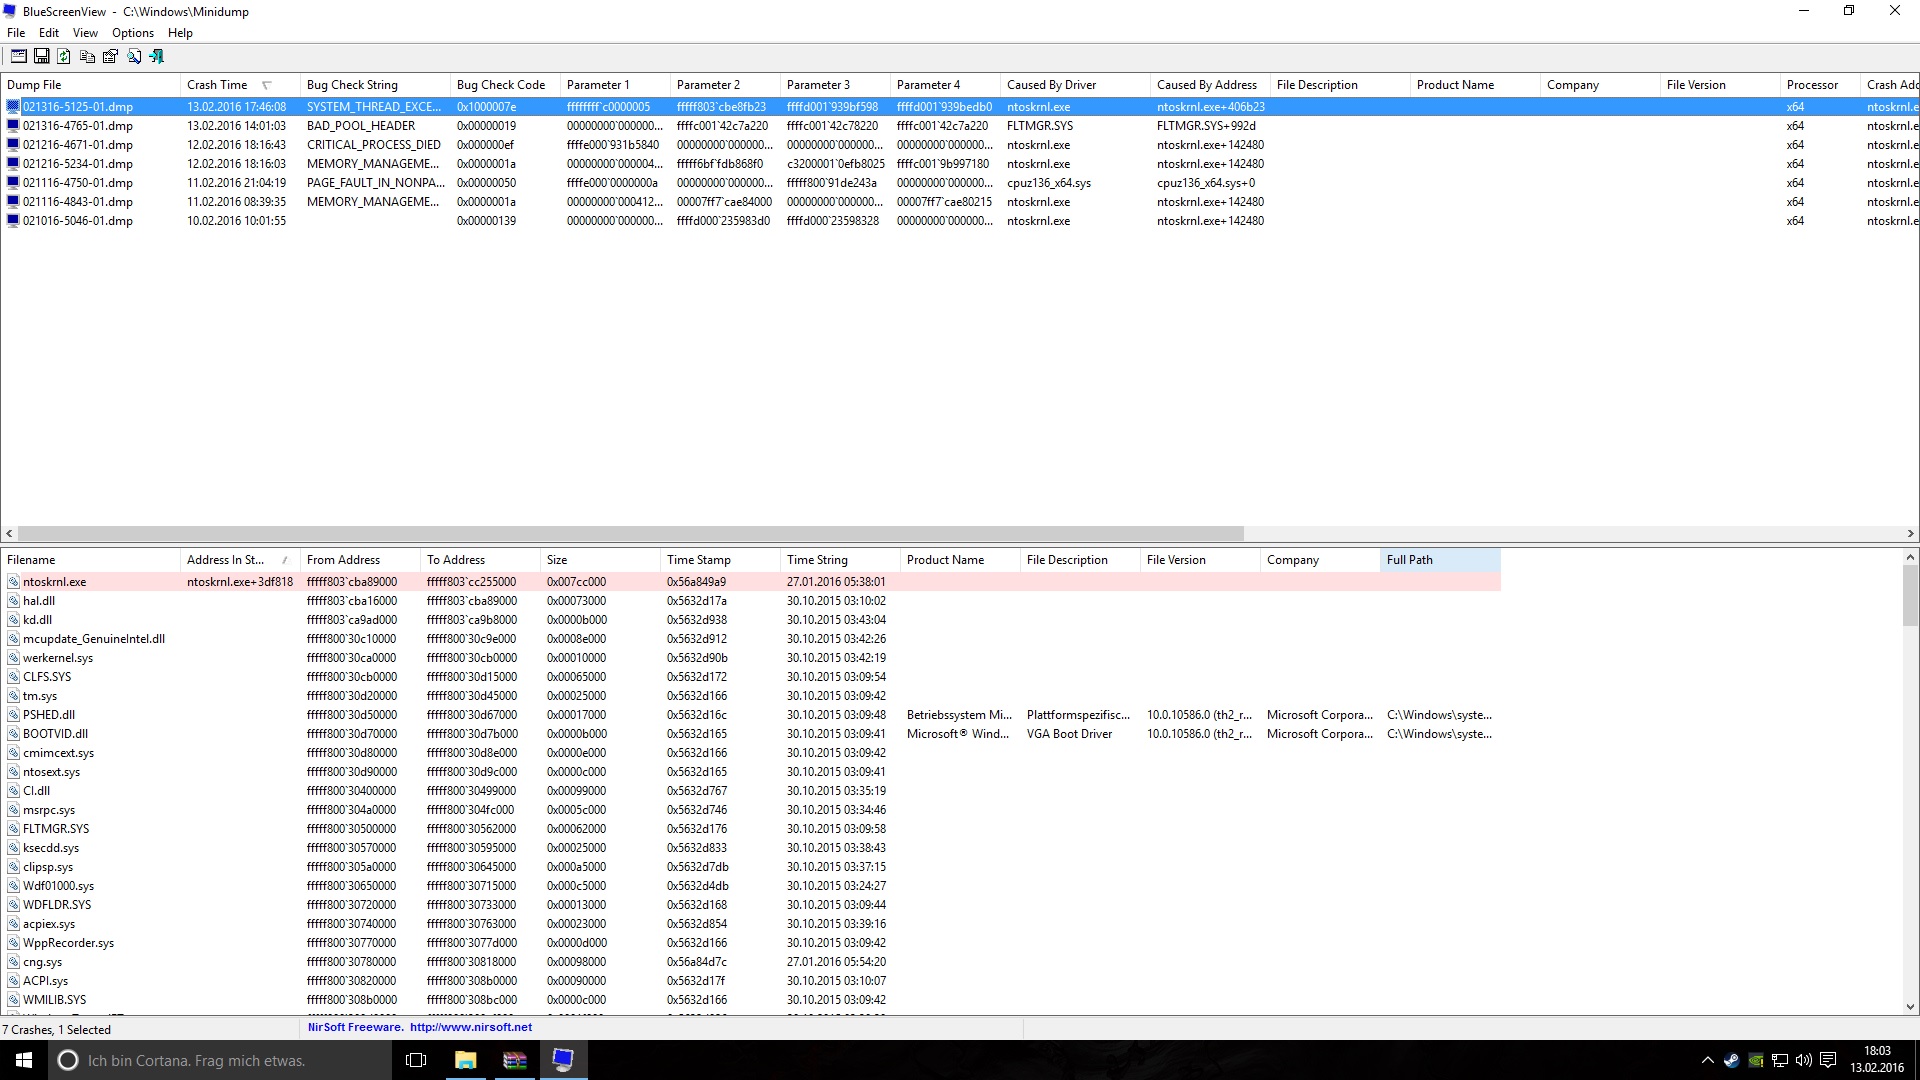1920x1080 pixels.
Task: Click the upper pane horizontal scrollbar right arrow
Action: pos(1910,534)
